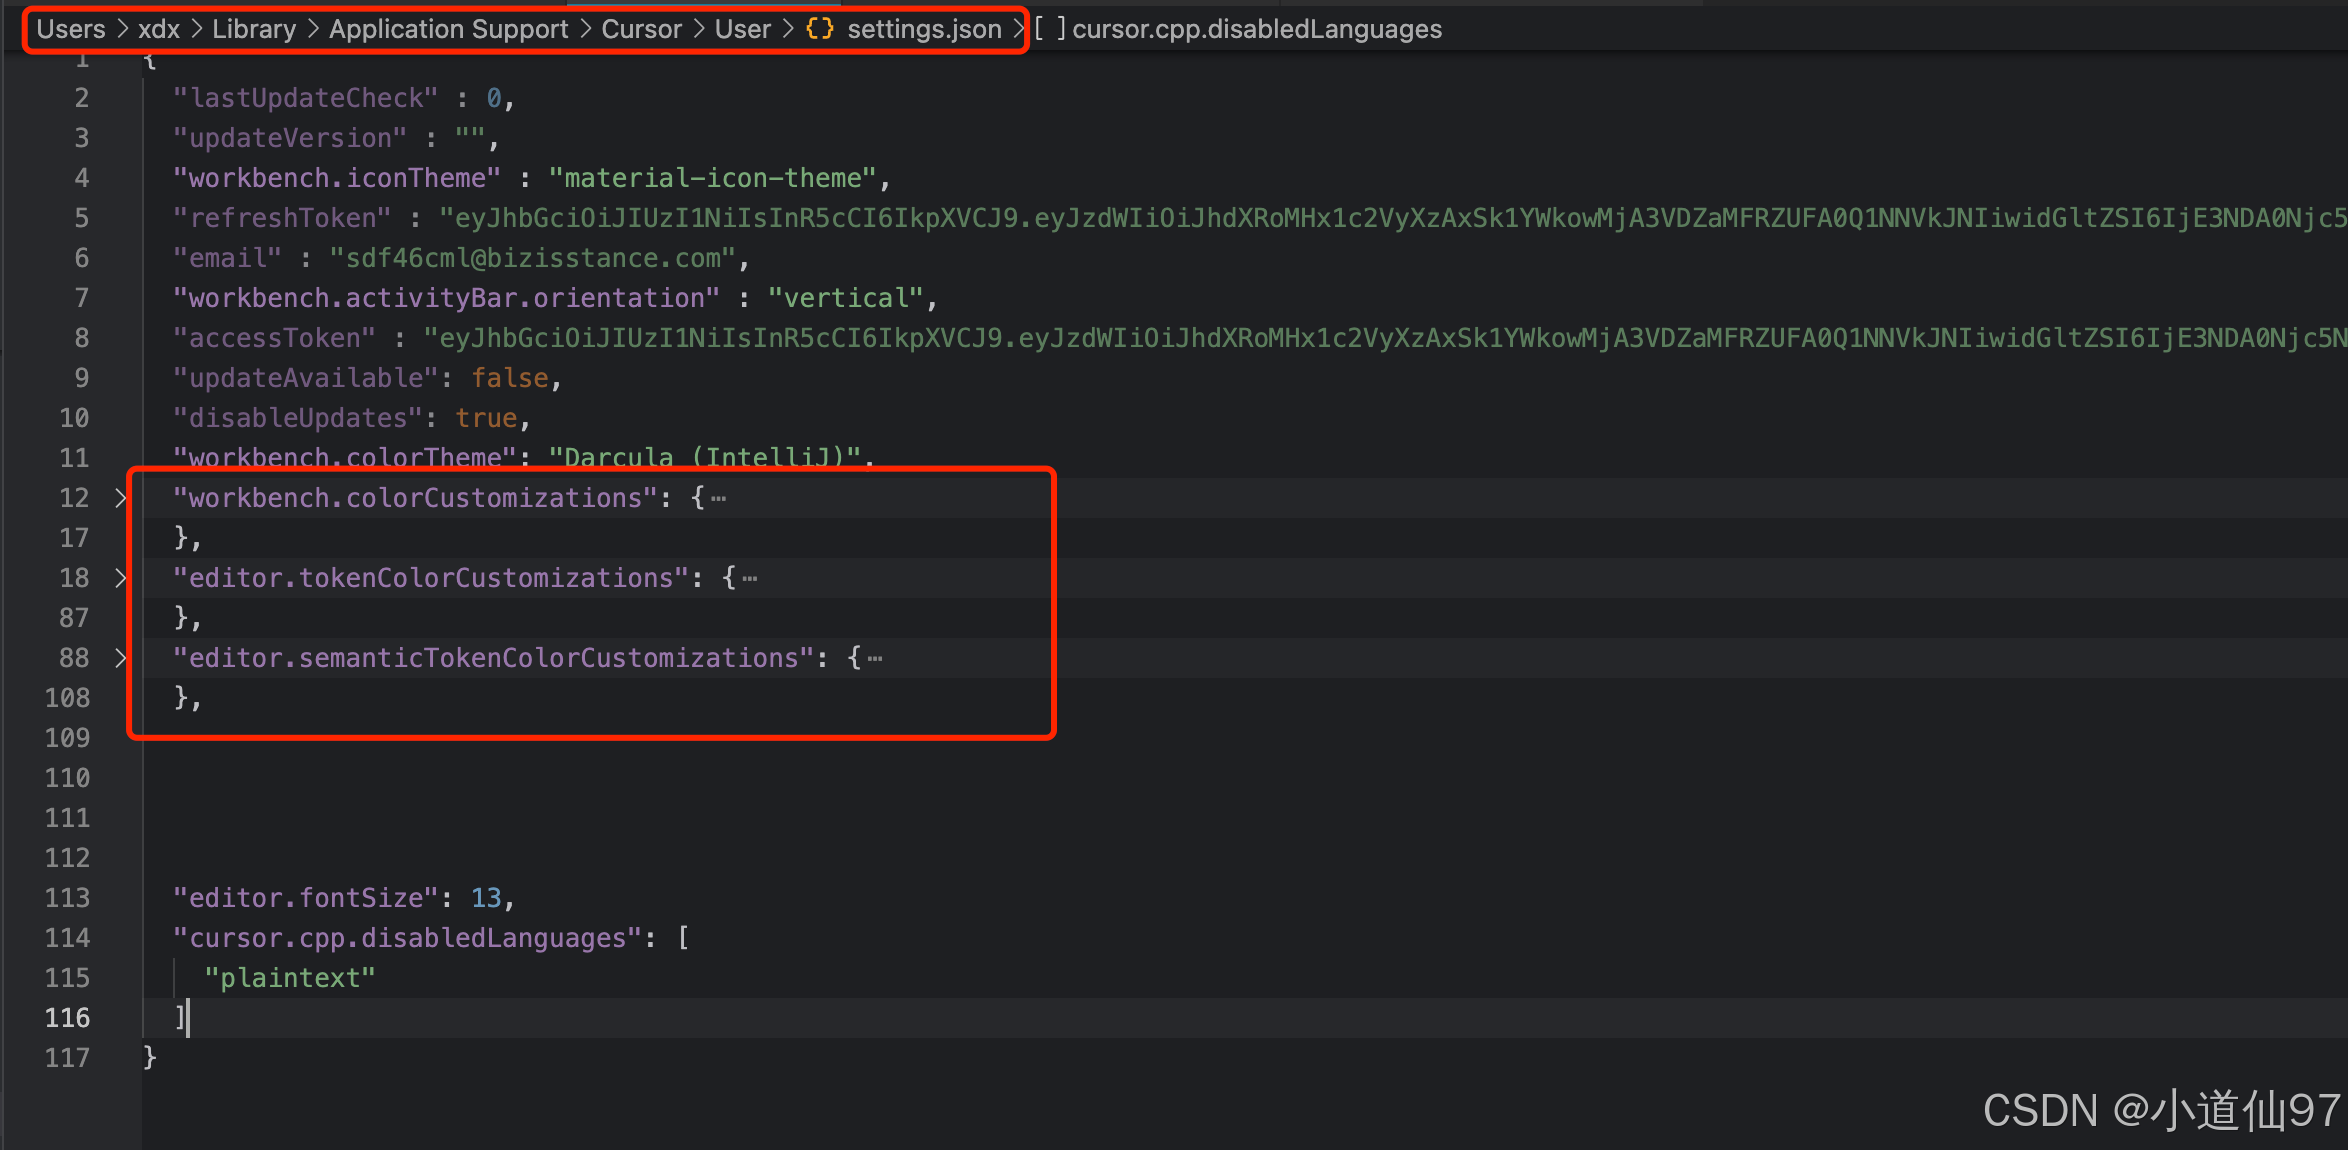Open the xdx breadcrumb folder
This screenshot has height=1150, width=2348.
pyautogui.click(x=158, y=29)
